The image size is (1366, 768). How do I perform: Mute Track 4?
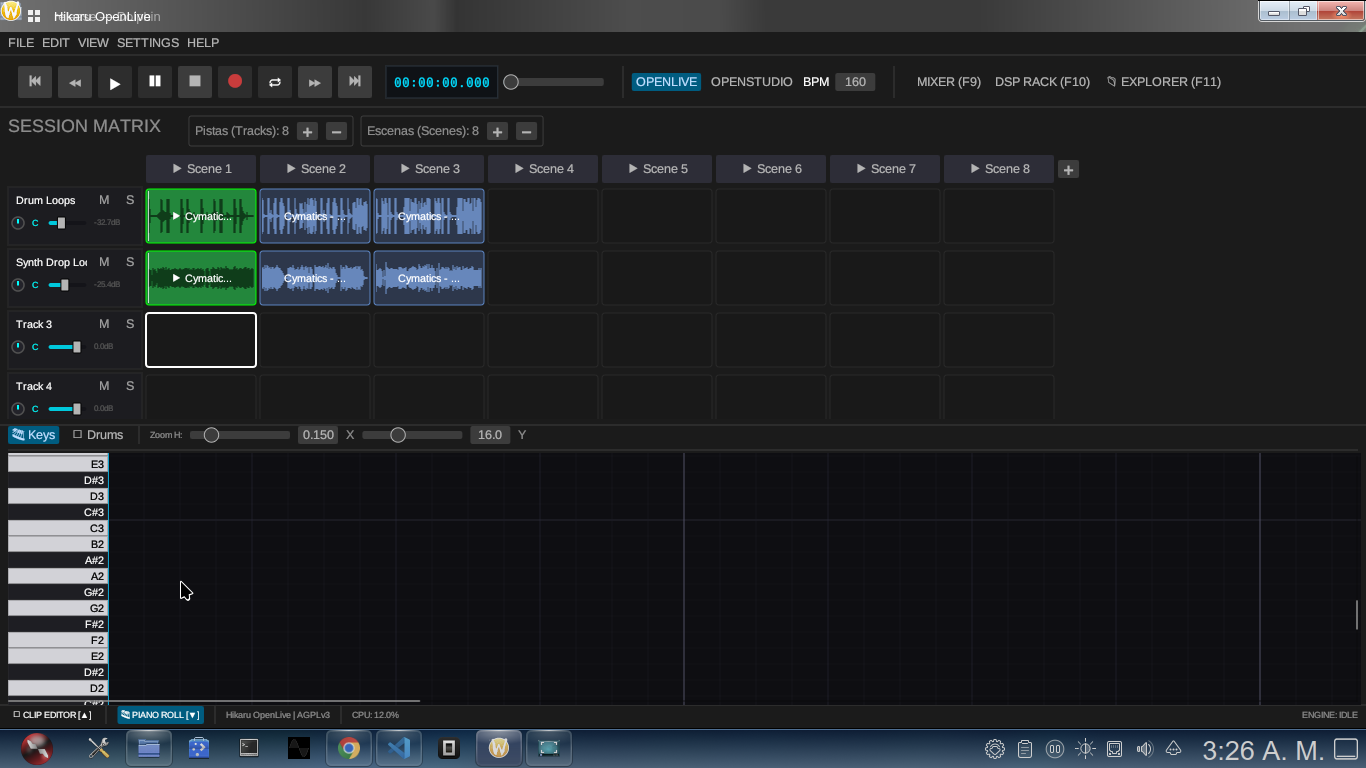[104, 386]
